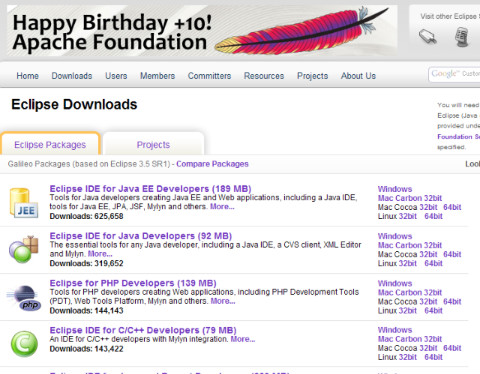
Task: Click the grey microphone-like icon beside the USB drive
Action: click(462, 37)
